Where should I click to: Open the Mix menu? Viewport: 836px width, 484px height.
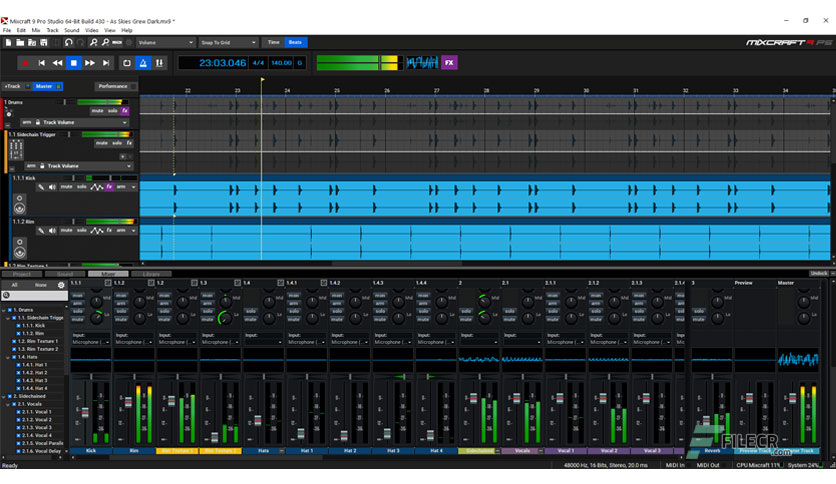point(36,30)
